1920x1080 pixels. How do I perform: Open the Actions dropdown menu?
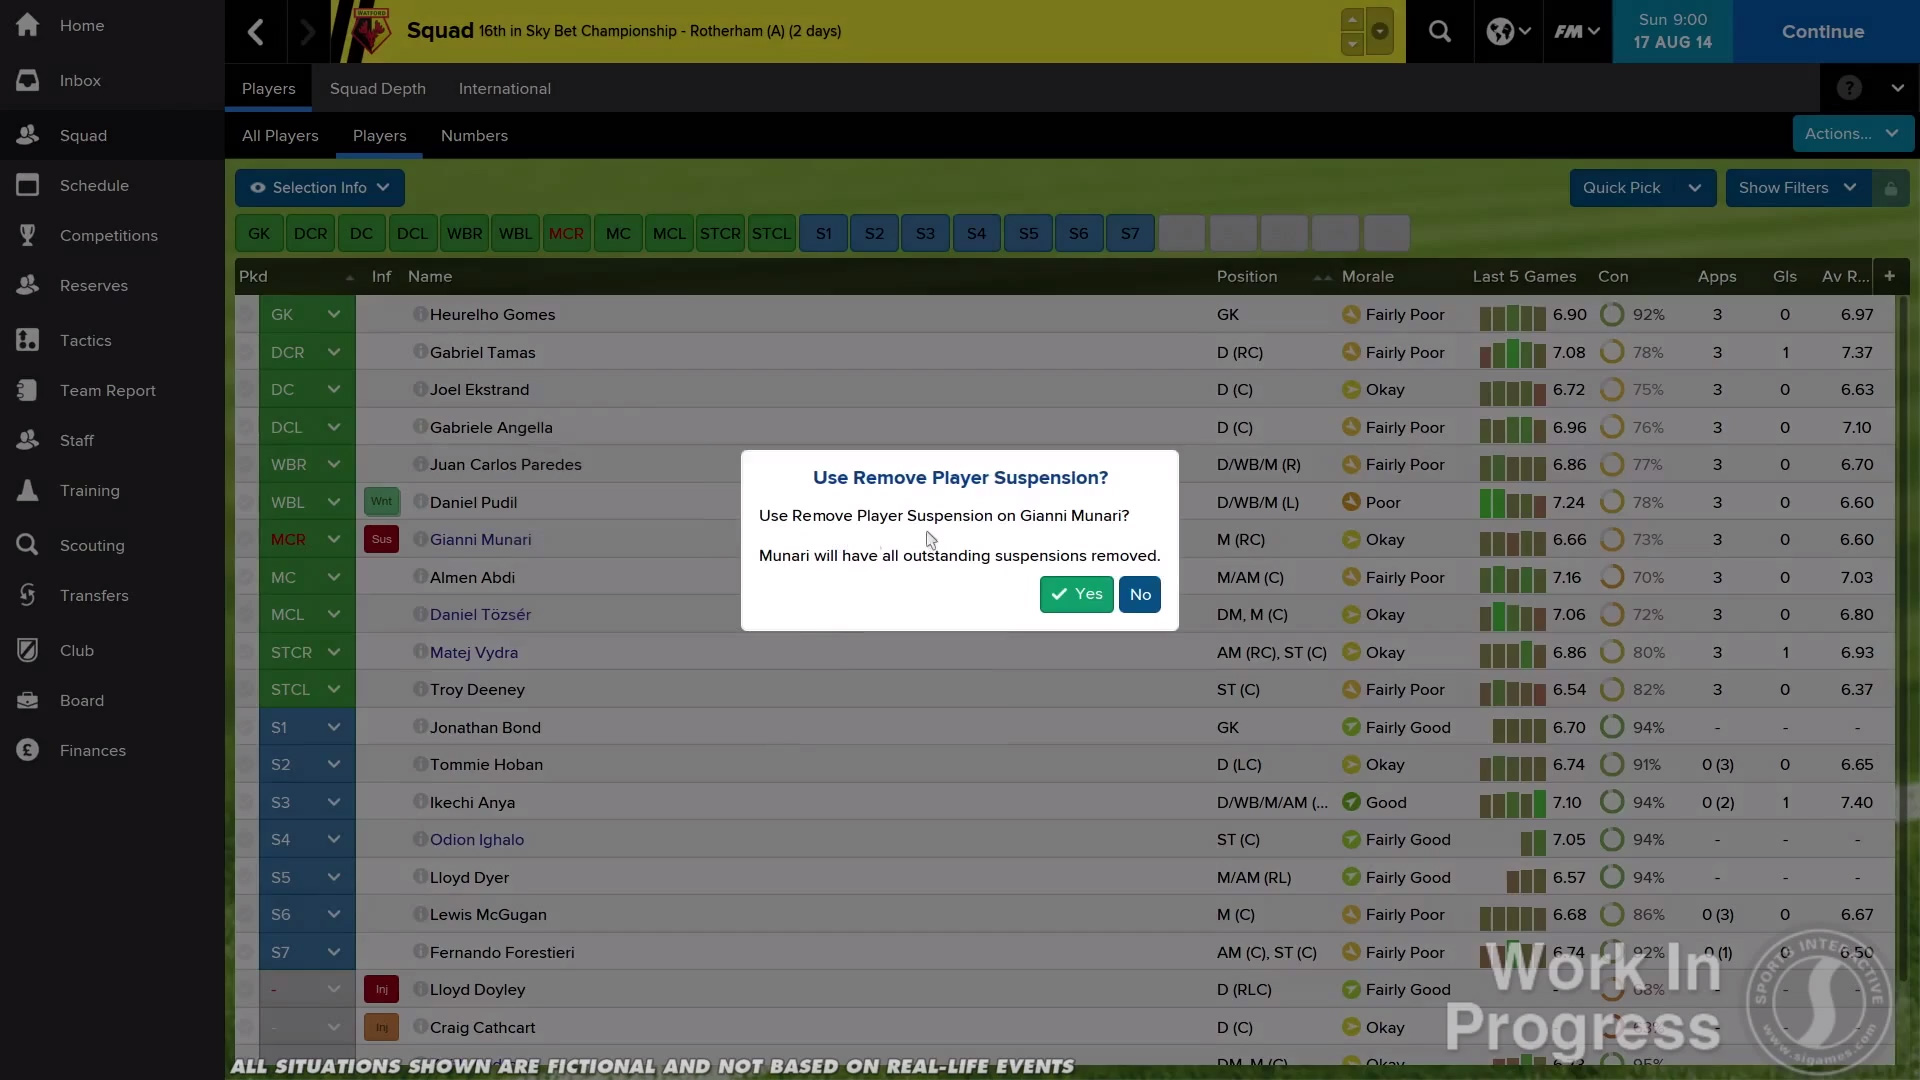point(1852,134)
